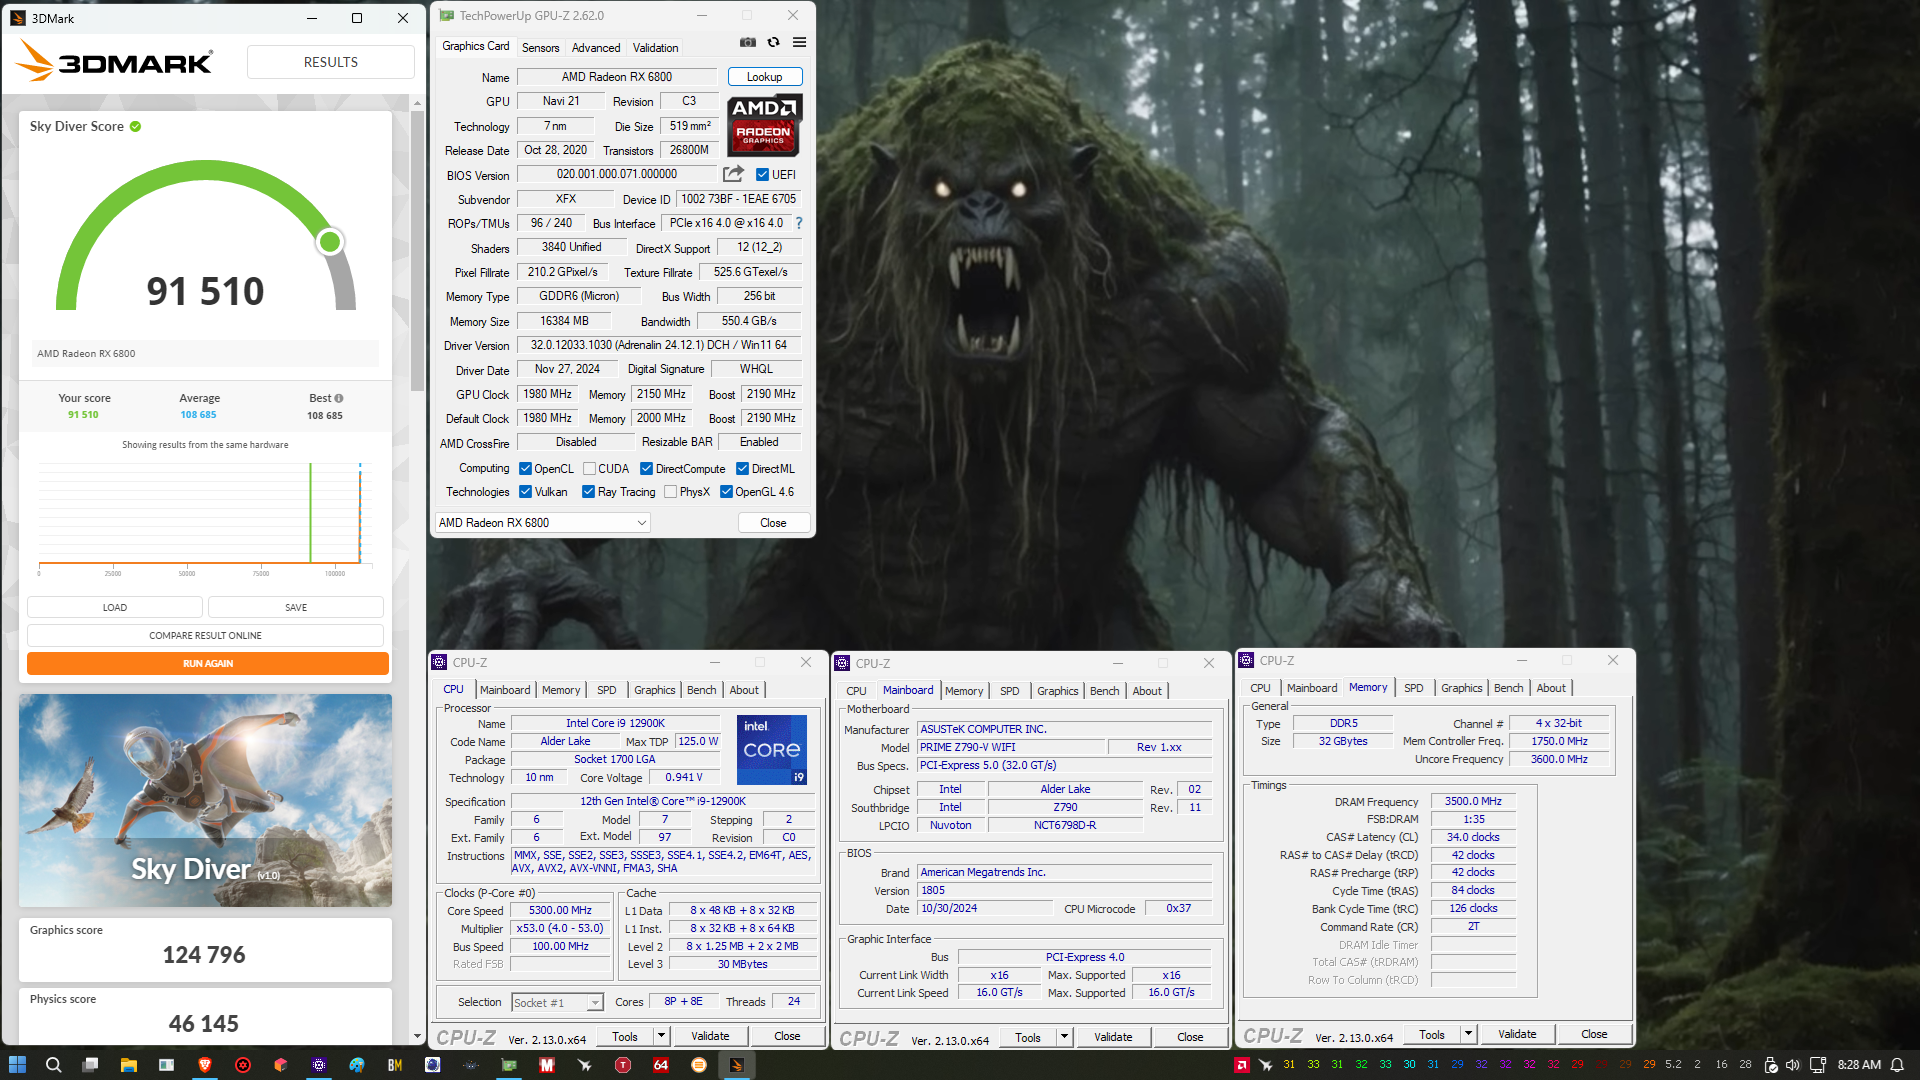Switch to the Advanced tab in GPU-Z

click(x=596, y=48)
